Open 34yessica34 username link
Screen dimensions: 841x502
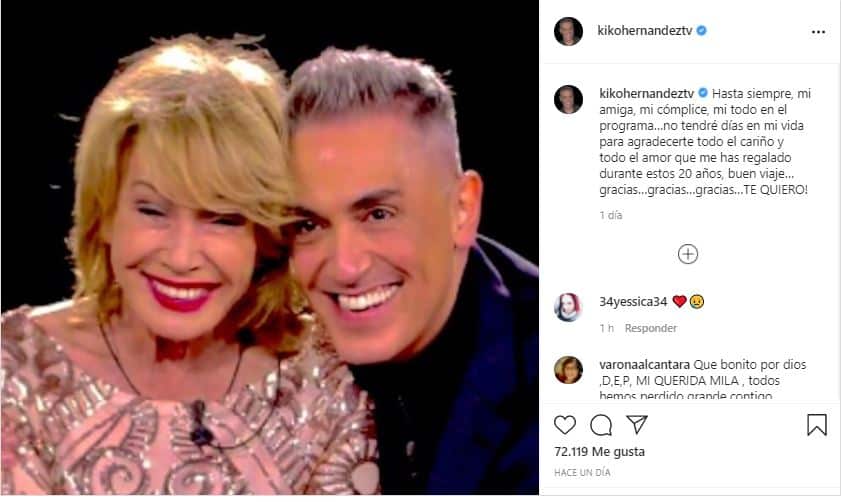click(x=633, y=302)
